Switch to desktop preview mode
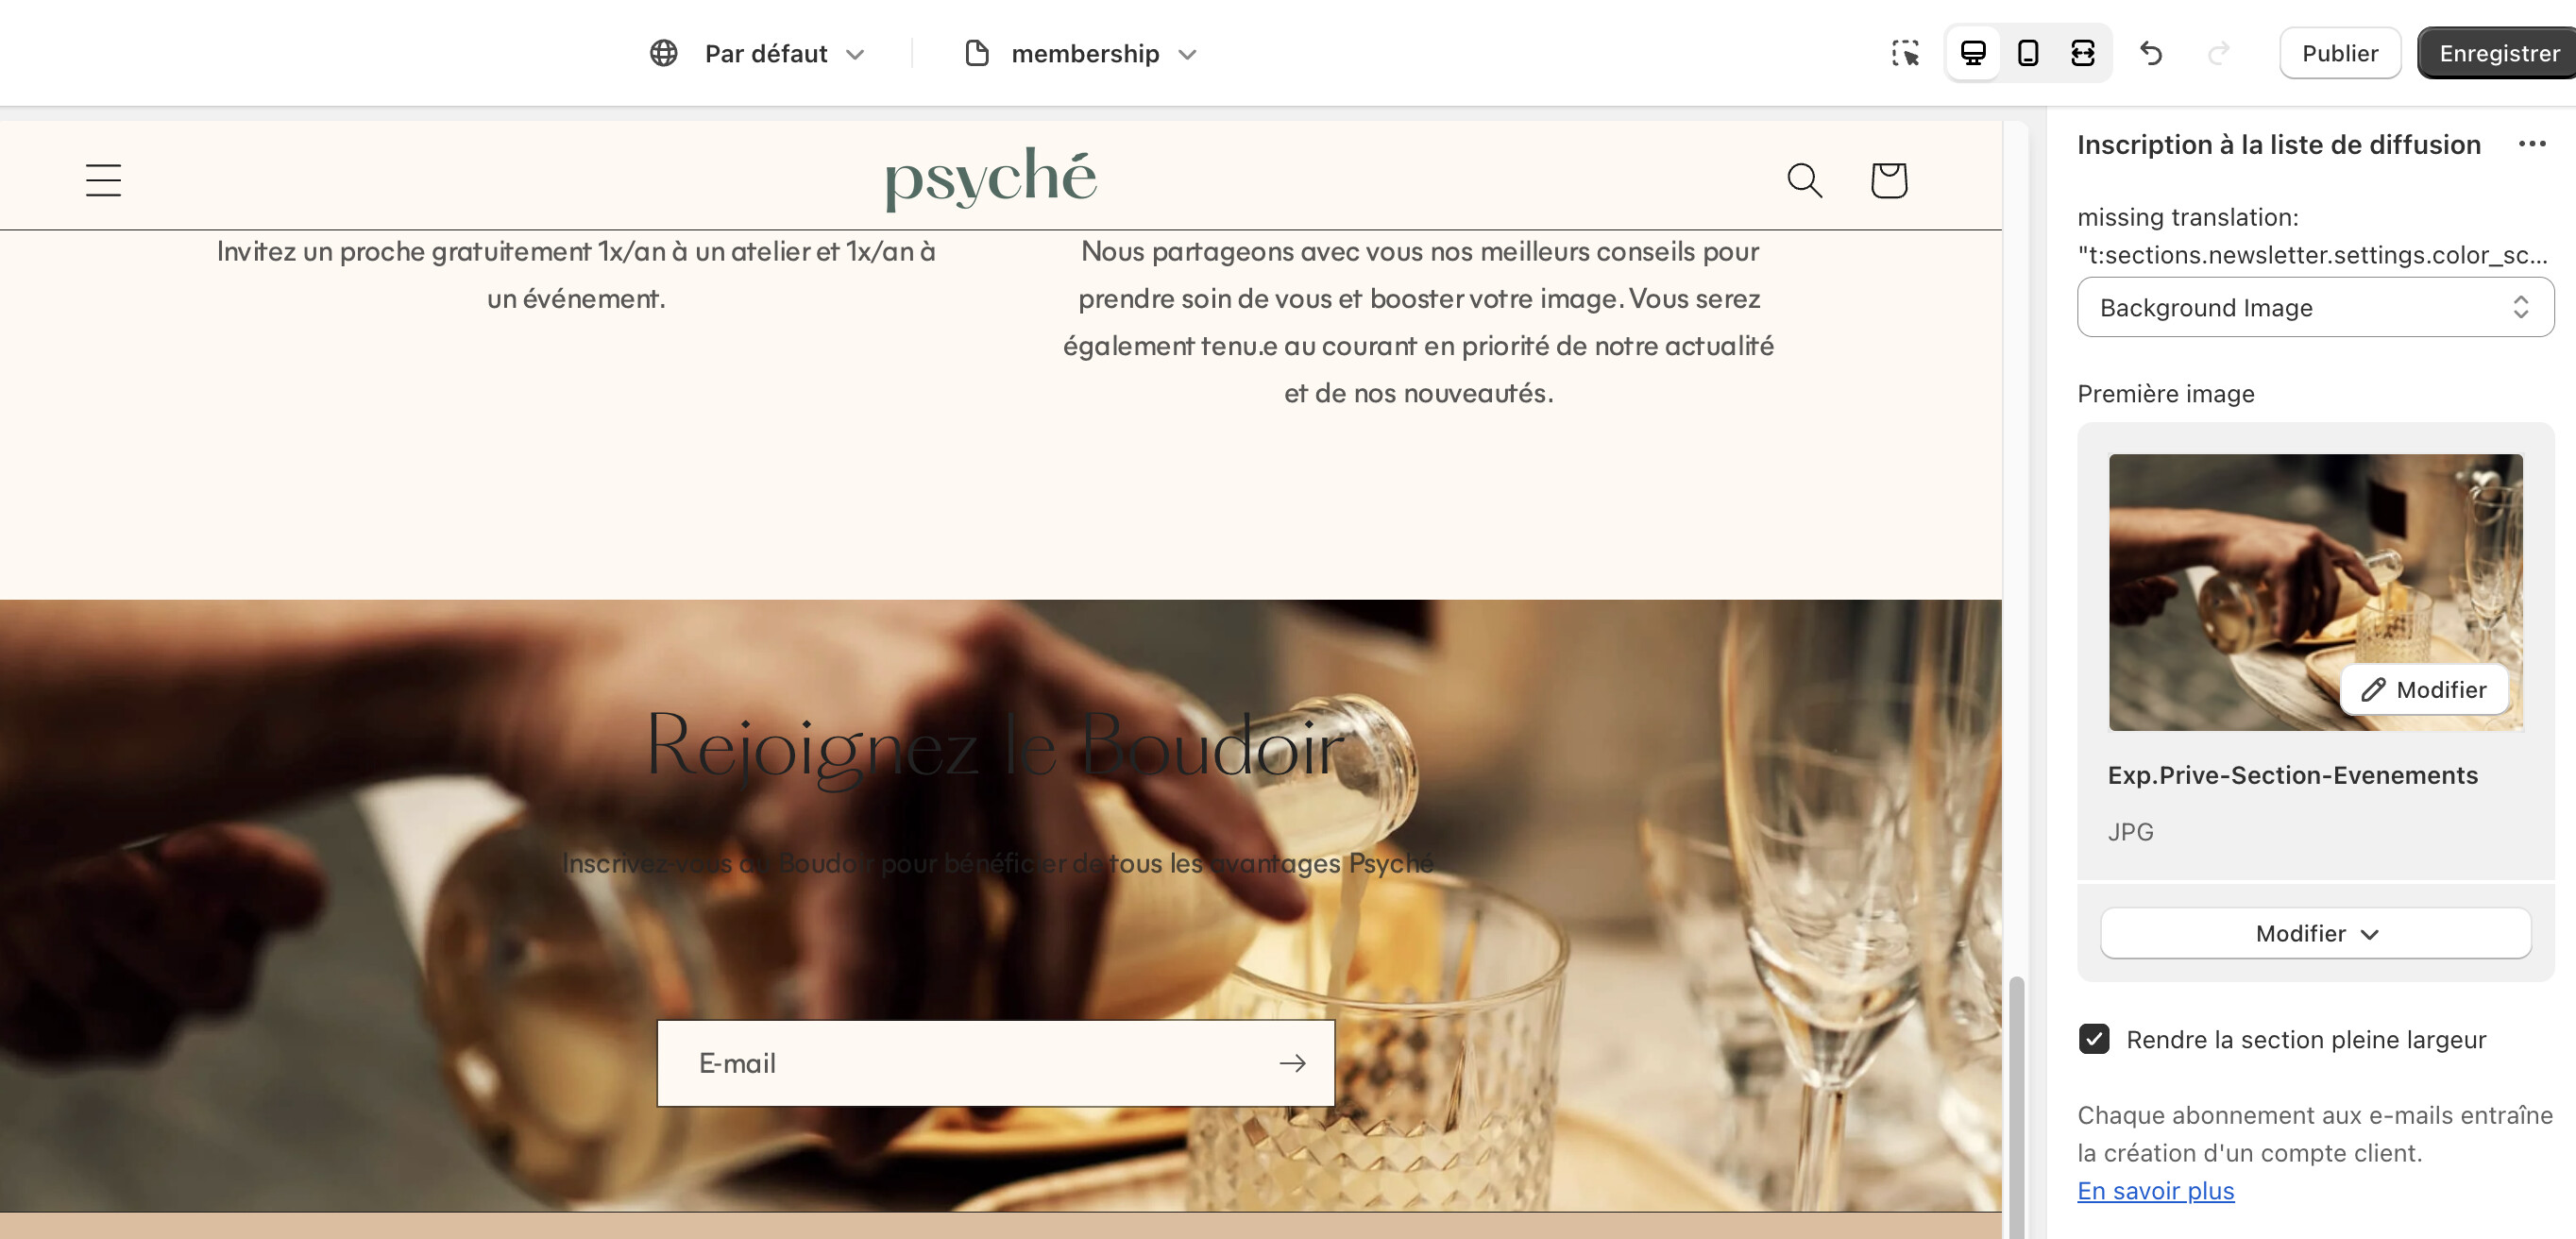 click(x=1973, y=53)
